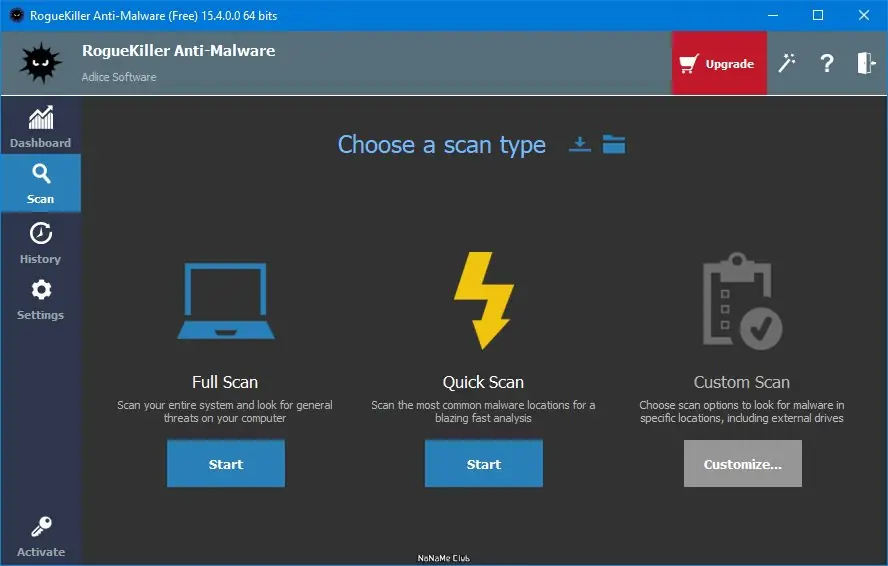Minimize the RogueKiller window

coord(773,15)
